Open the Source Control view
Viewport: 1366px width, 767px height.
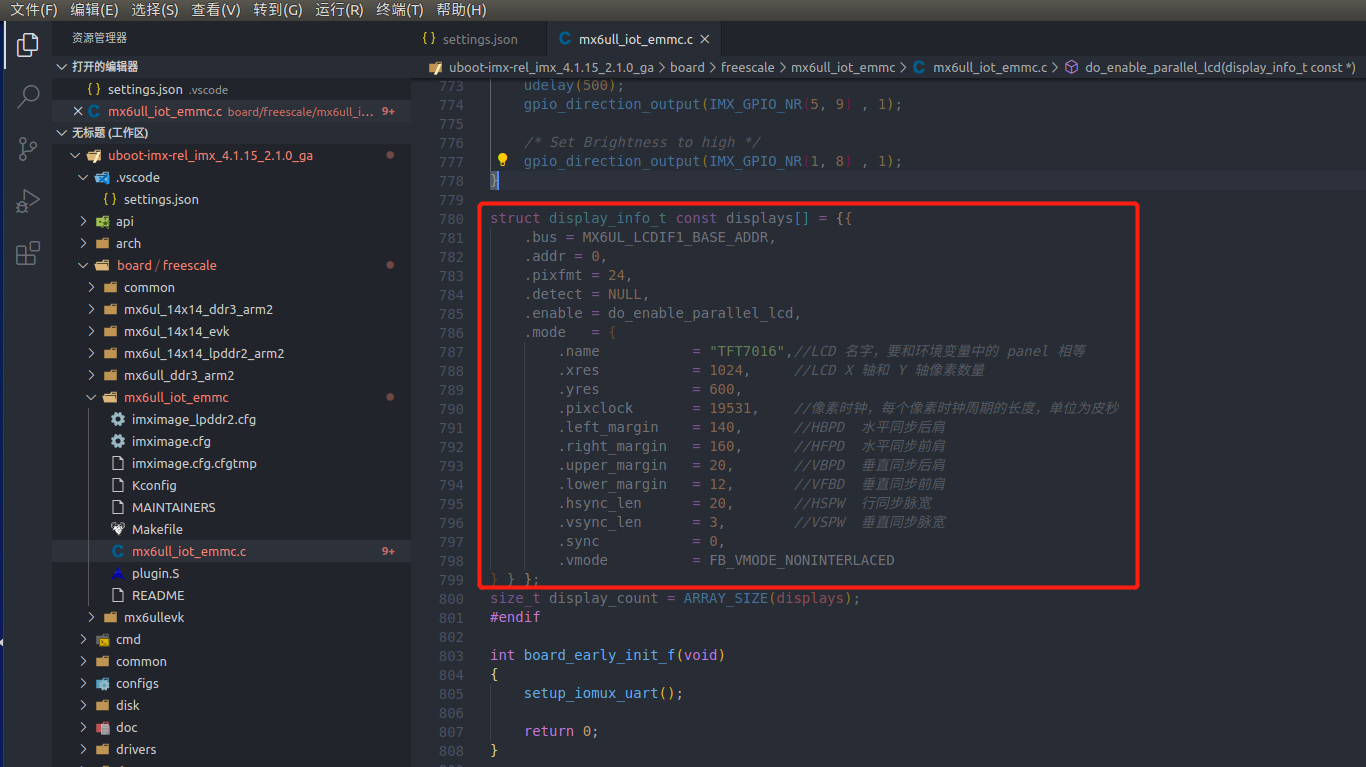tap(27, 148)
